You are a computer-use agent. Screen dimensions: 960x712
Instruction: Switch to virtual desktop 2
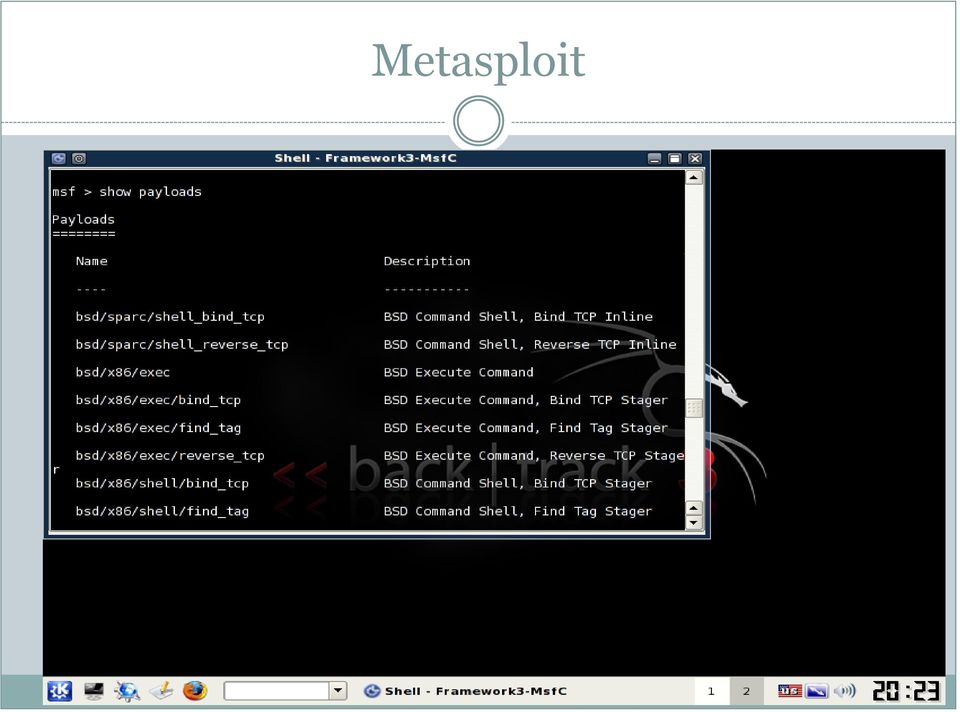[x=746, y=691]
